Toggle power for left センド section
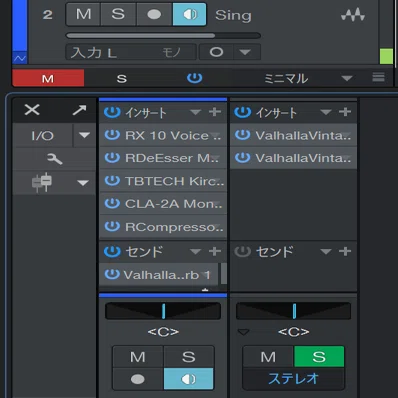398x398 pixels. (112, 252)
